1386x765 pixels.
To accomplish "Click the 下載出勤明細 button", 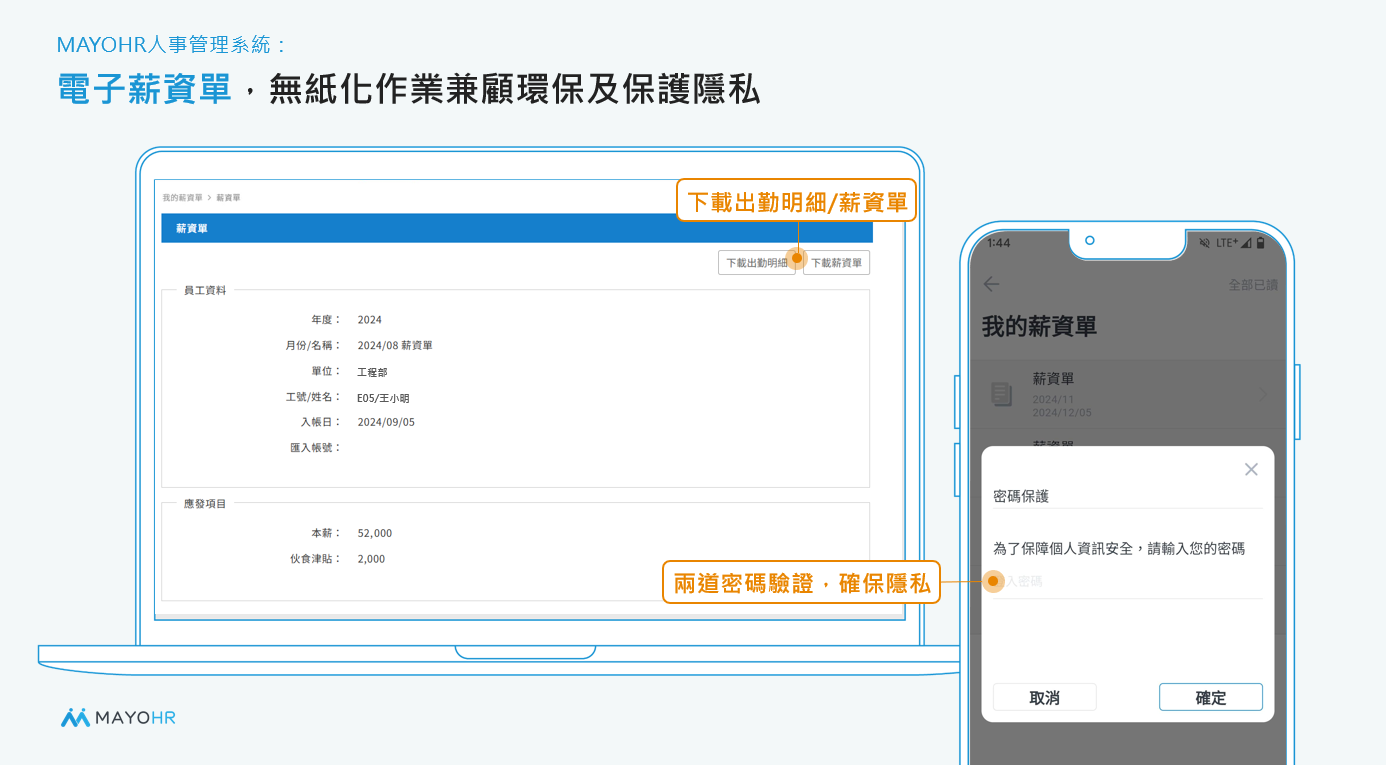I will [x=757, y=263].
